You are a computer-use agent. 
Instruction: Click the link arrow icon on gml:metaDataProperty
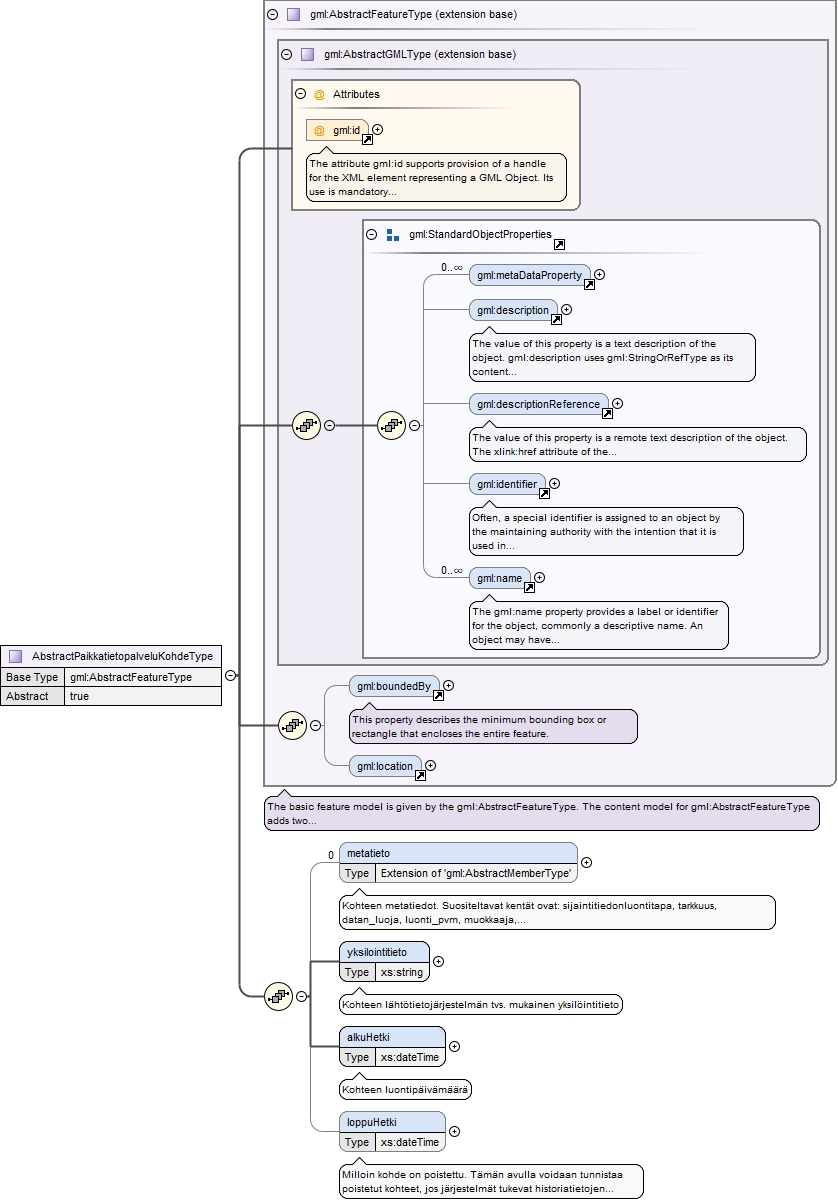click(x=589, y=285)
